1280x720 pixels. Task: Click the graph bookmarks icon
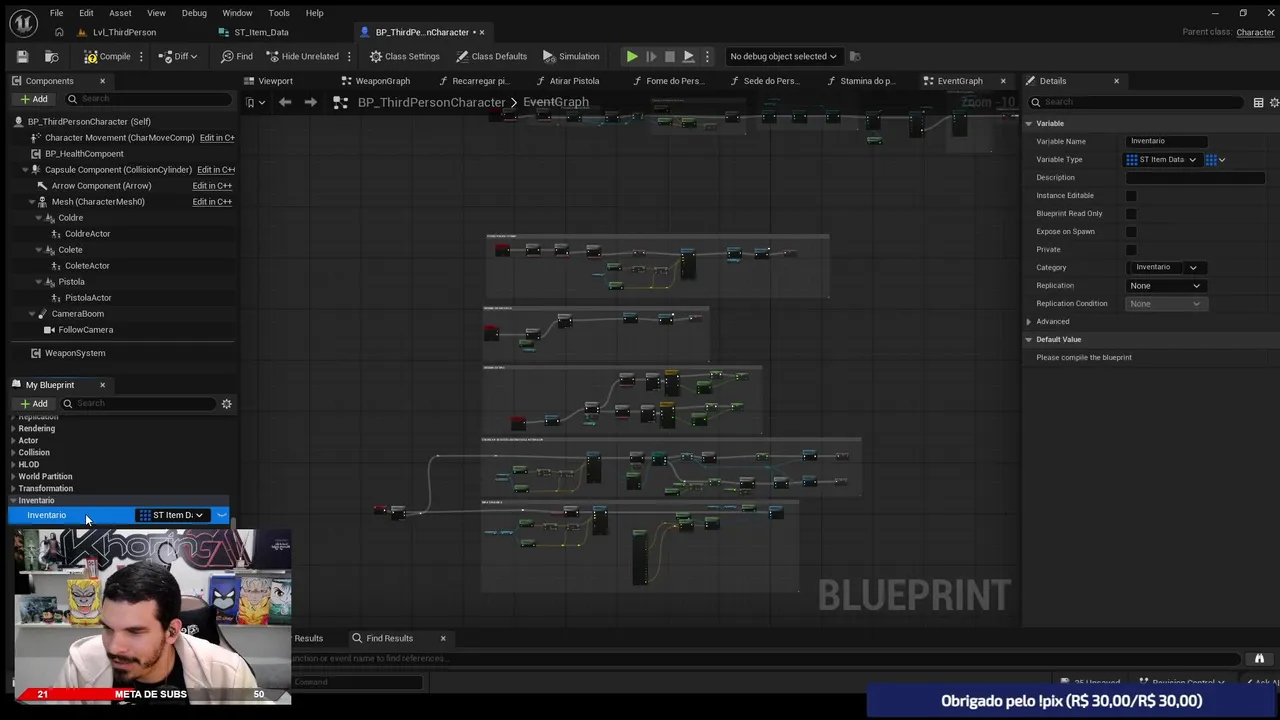pos(254,102)
